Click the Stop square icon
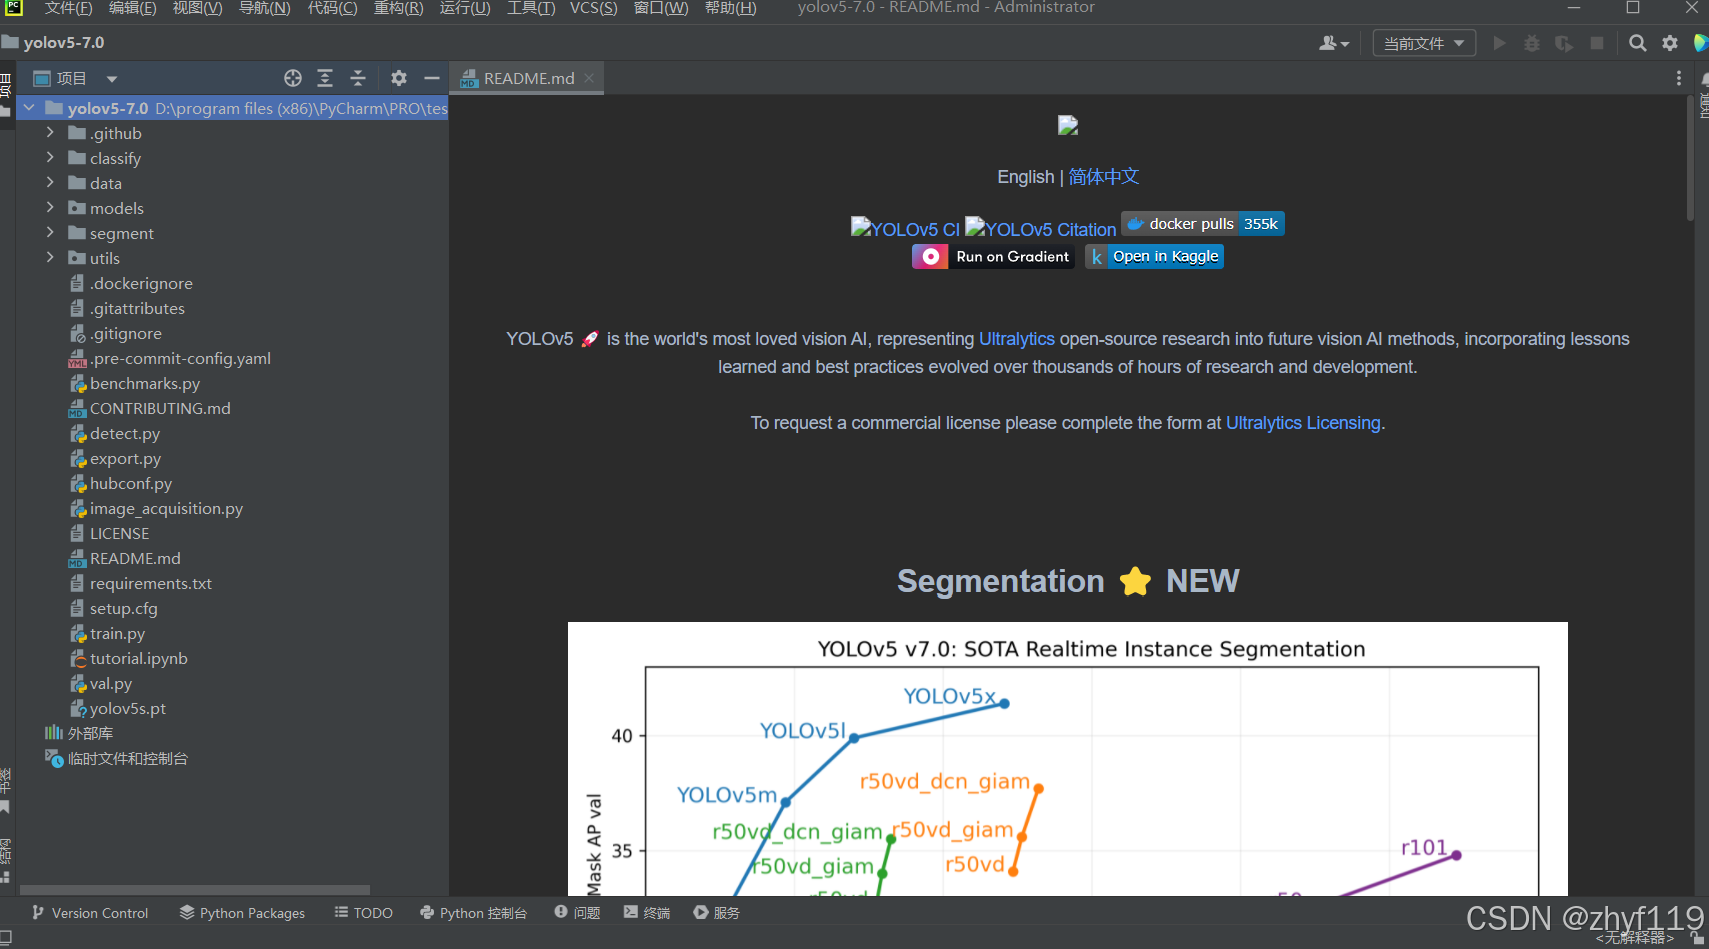 point(1597,43)
